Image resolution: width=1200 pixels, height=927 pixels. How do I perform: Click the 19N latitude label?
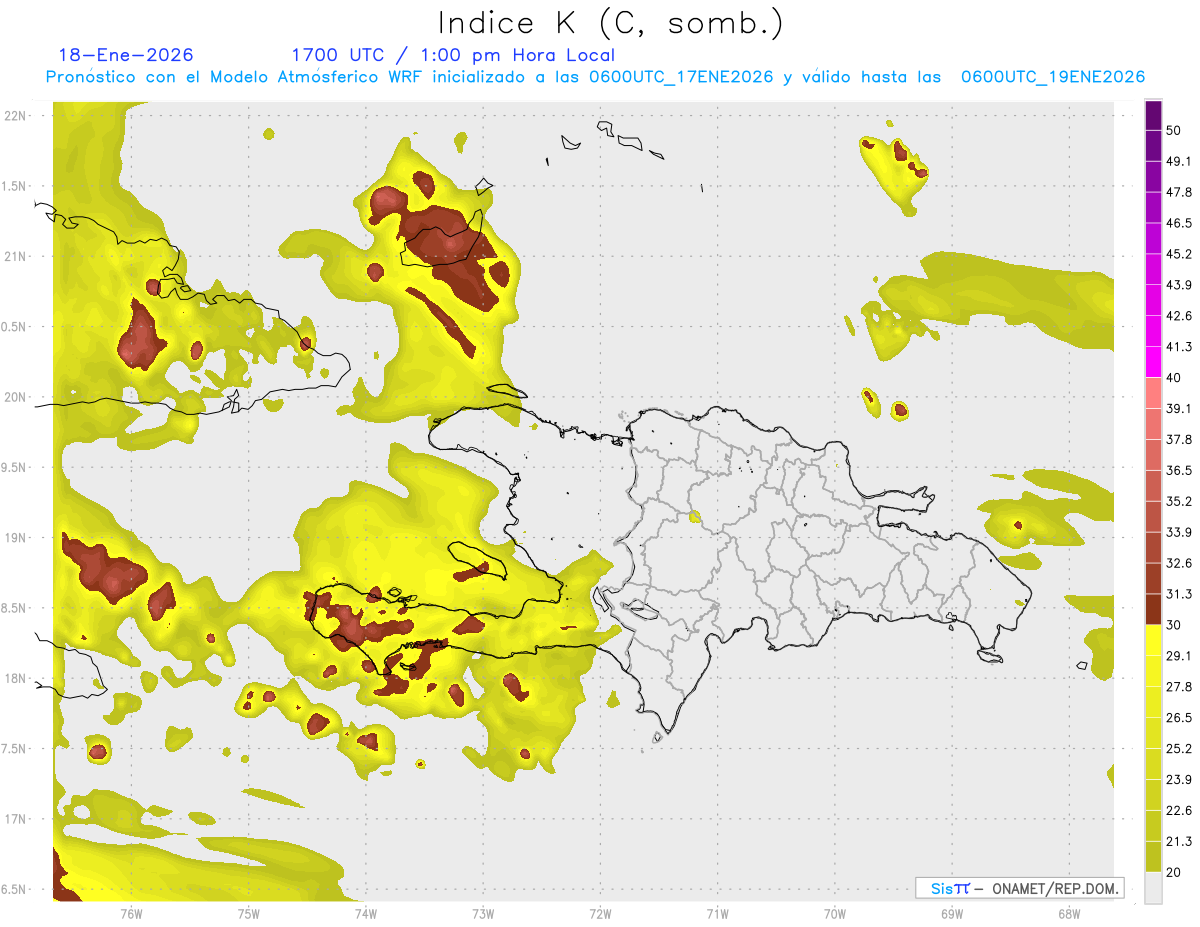tap(16, 537)
